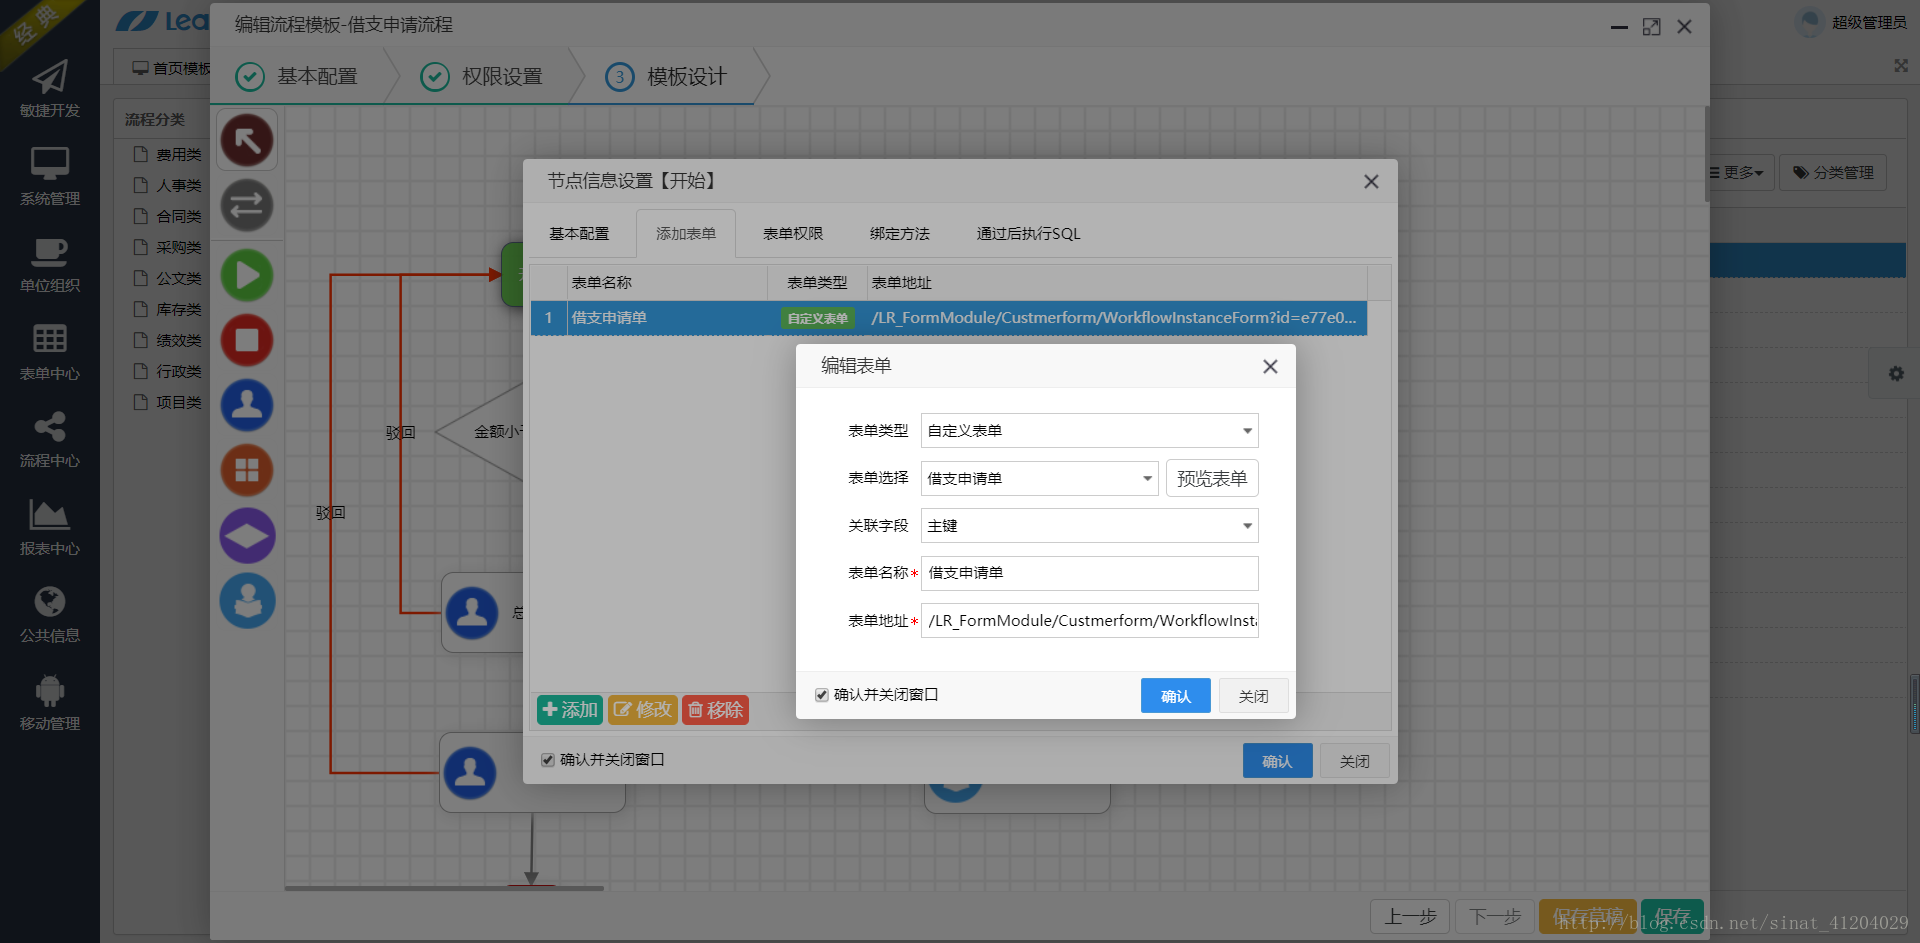
Task: Select the blue user approval node tool
Action: 247,405
